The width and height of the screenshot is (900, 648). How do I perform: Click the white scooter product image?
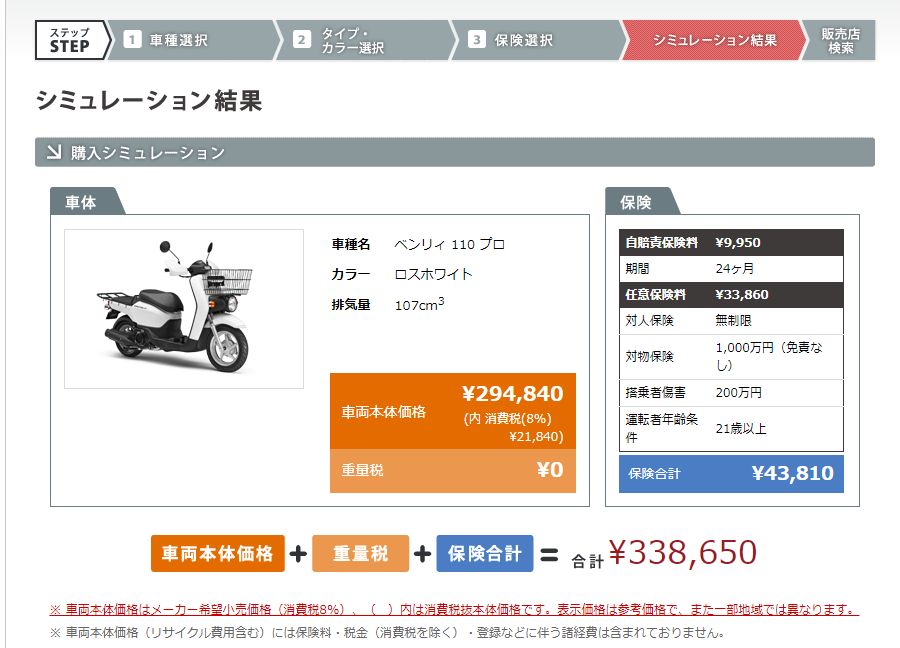click(184, 309)
